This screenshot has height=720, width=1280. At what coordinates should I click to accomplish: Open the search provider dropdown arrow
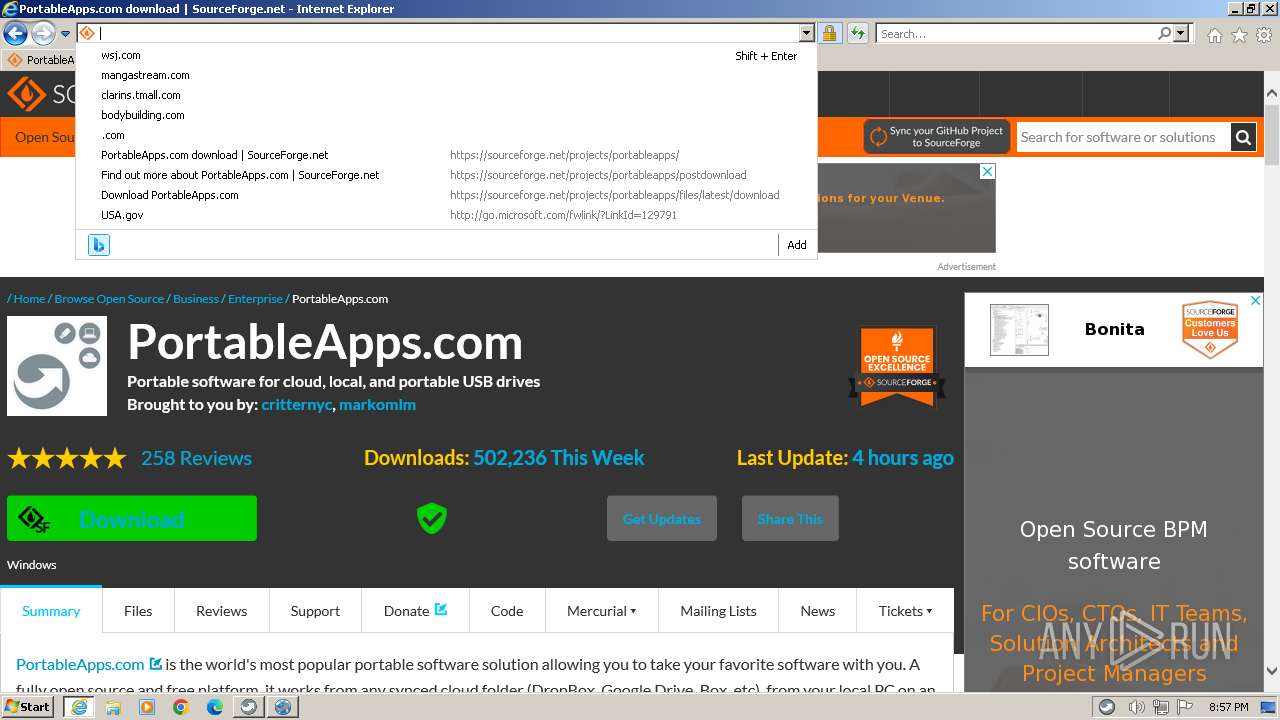(1181, 33)
